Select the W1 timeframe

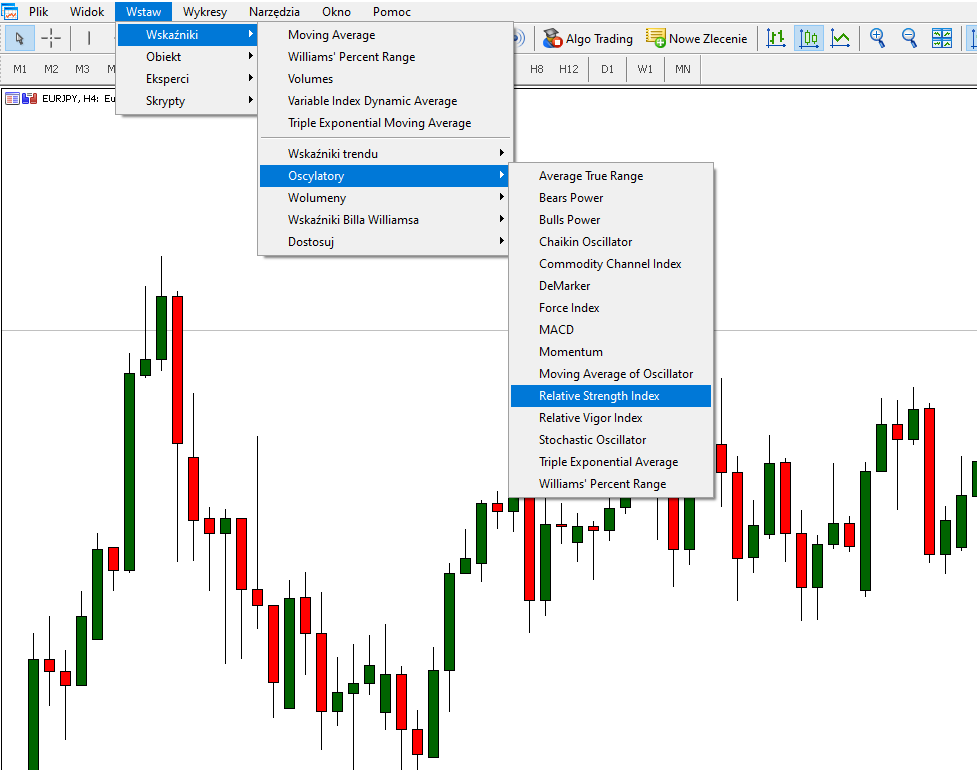(x=645, y=69)
